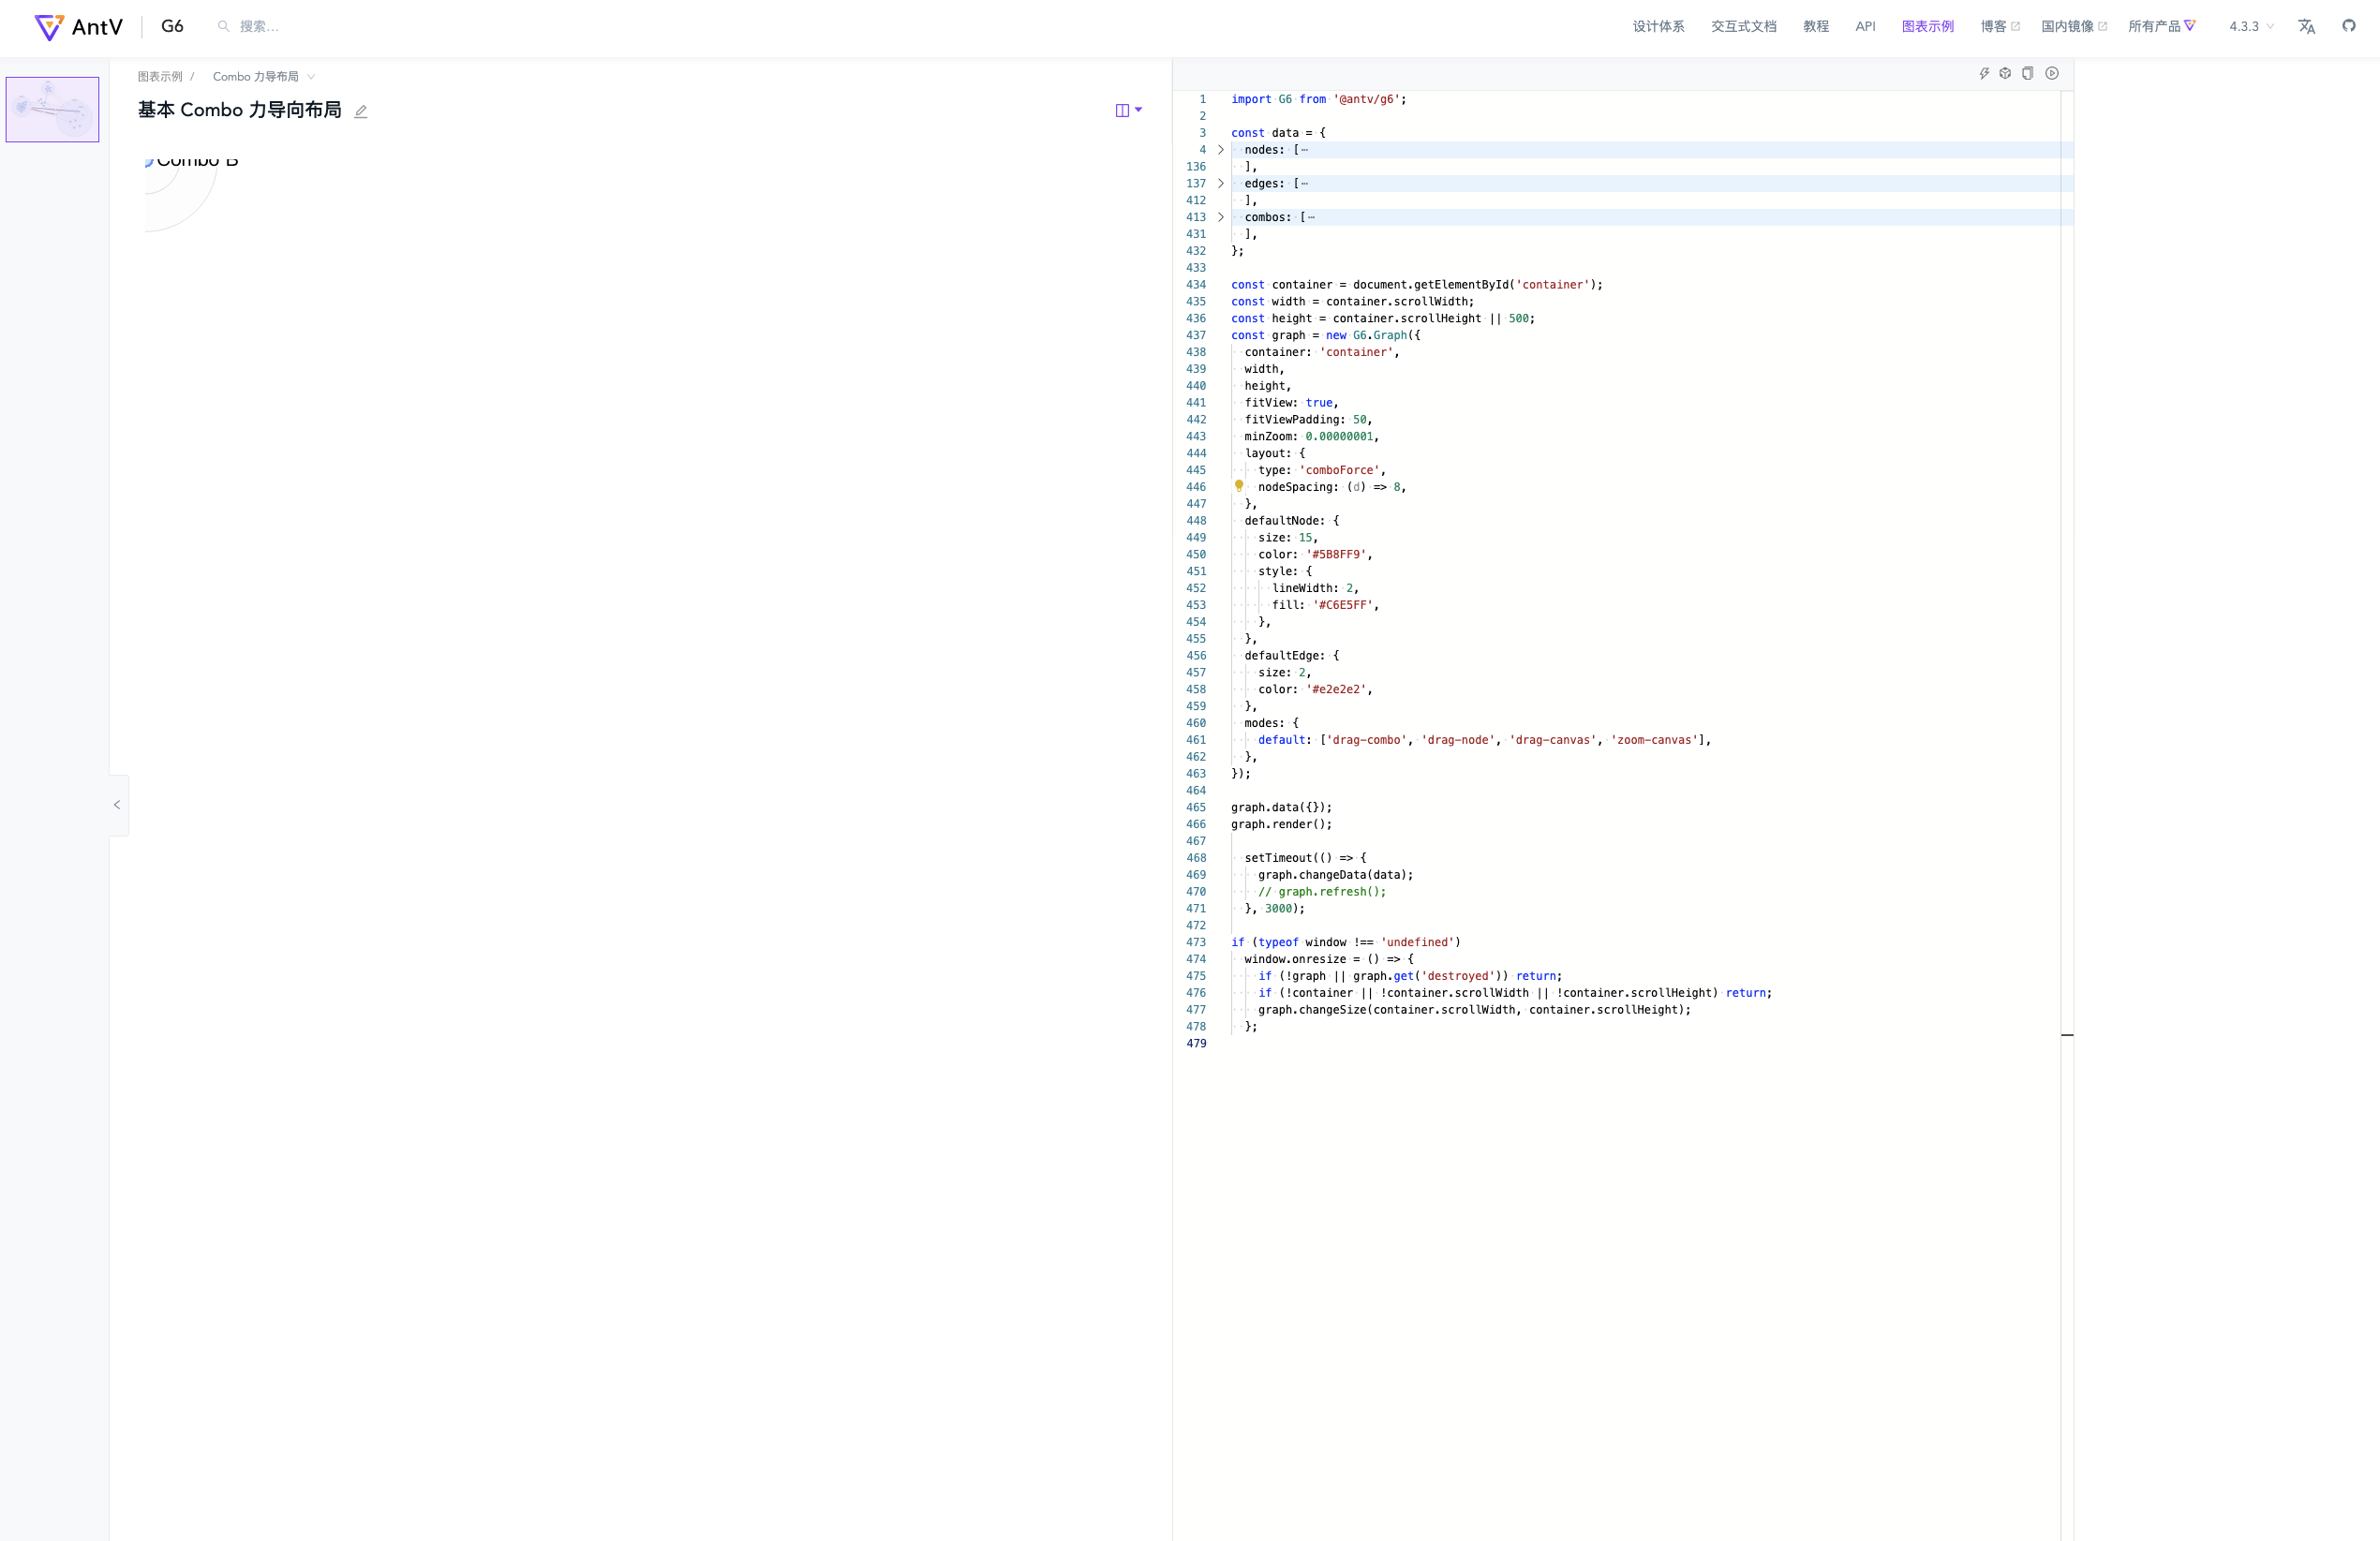The width and height of the screenshot is (2380, 1541).
Task: Open the layout switch dropdown beside the title
Action: [x=1129, y=110]
